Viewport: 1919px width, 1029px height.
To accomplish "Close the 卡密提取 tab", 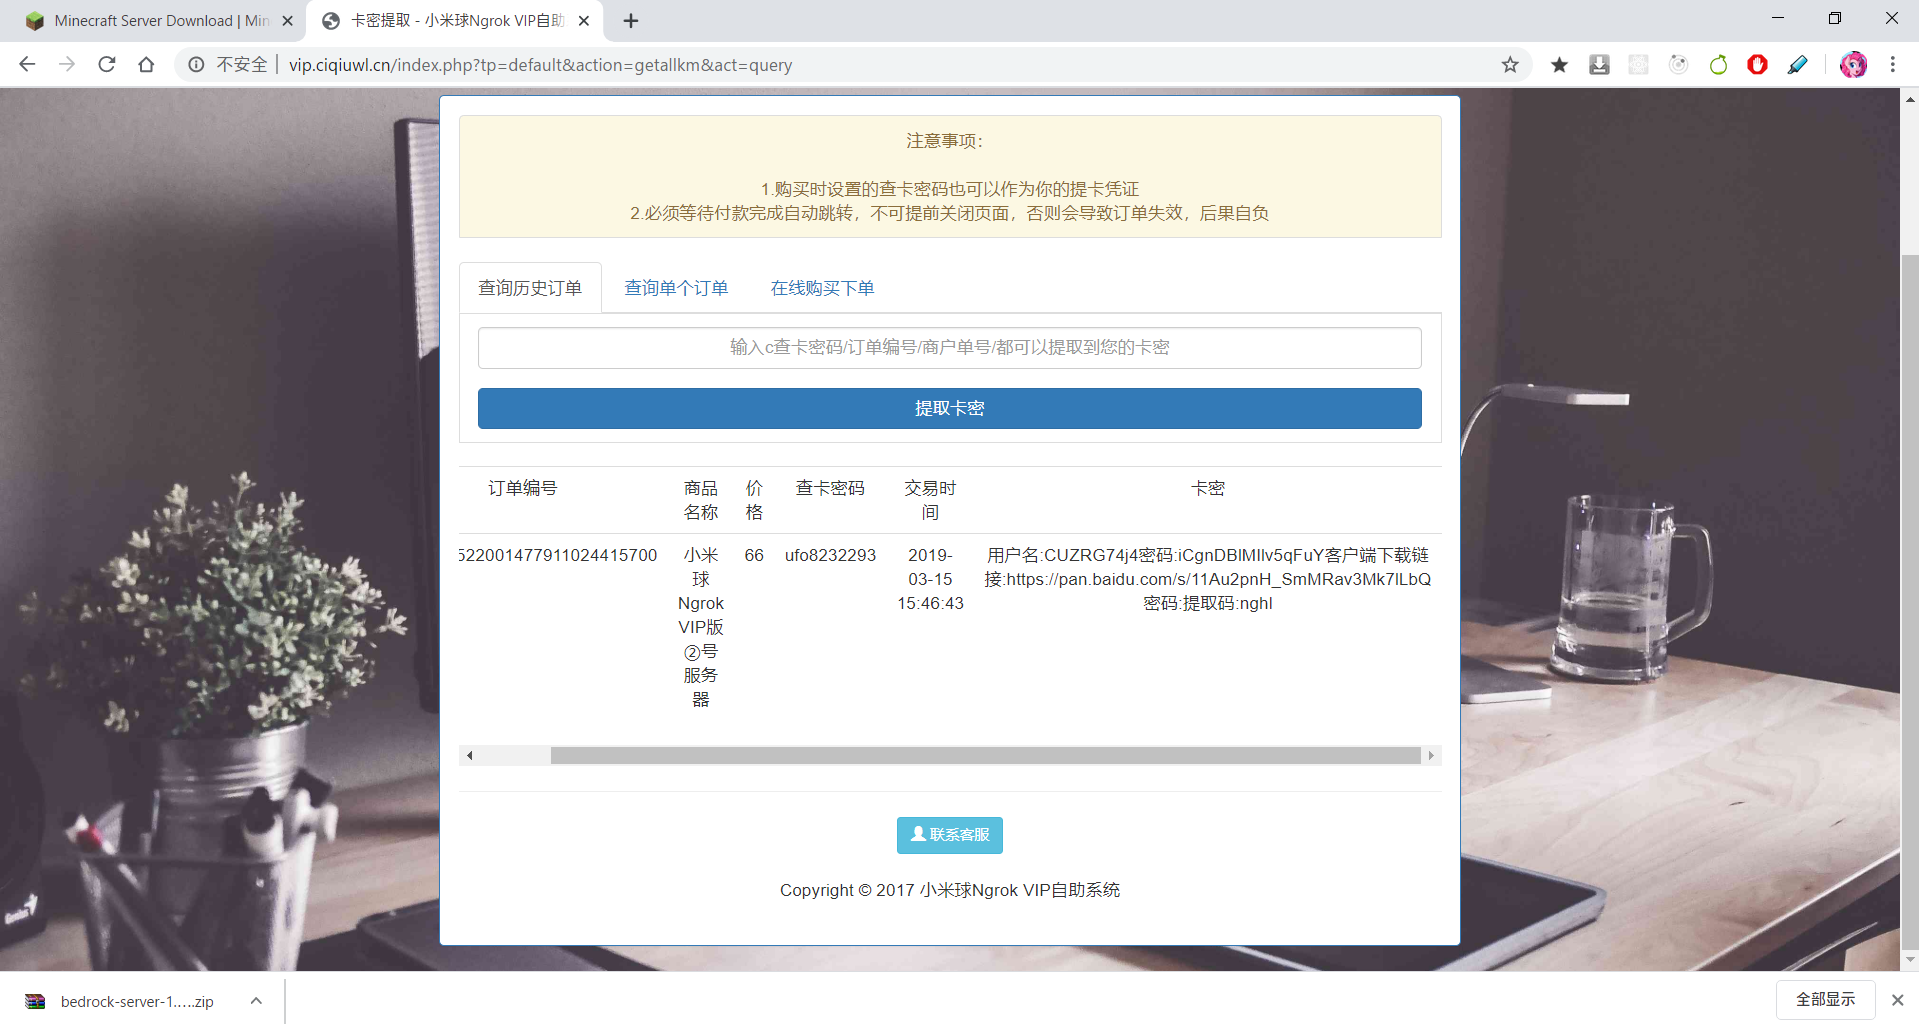I will coord(584,21).
